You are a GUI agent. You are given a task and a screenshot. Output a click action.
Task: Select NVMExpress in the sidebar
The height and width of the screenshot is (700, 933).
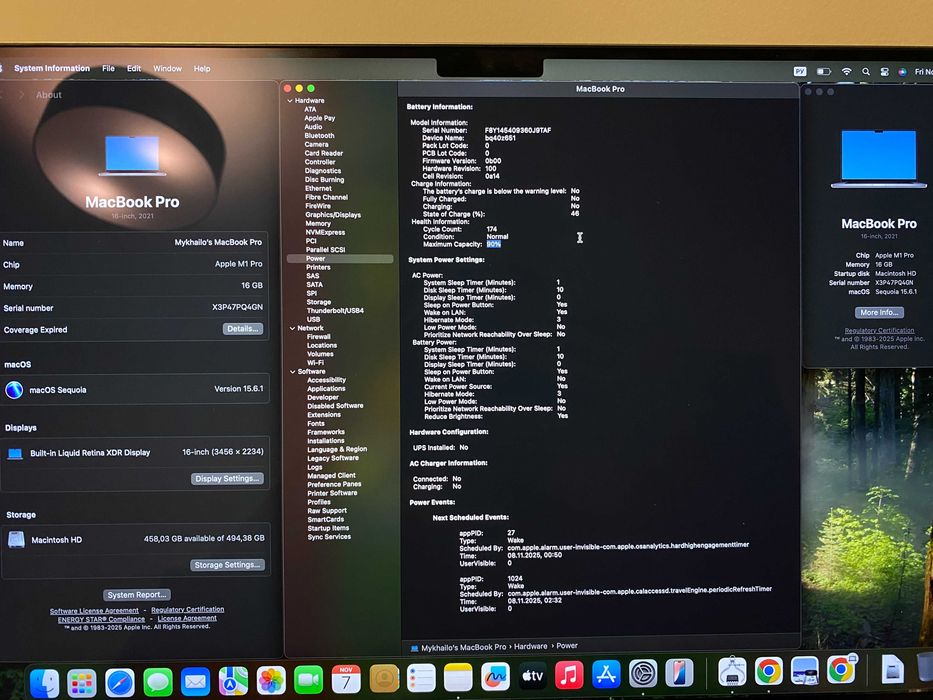tap(325, 232)
